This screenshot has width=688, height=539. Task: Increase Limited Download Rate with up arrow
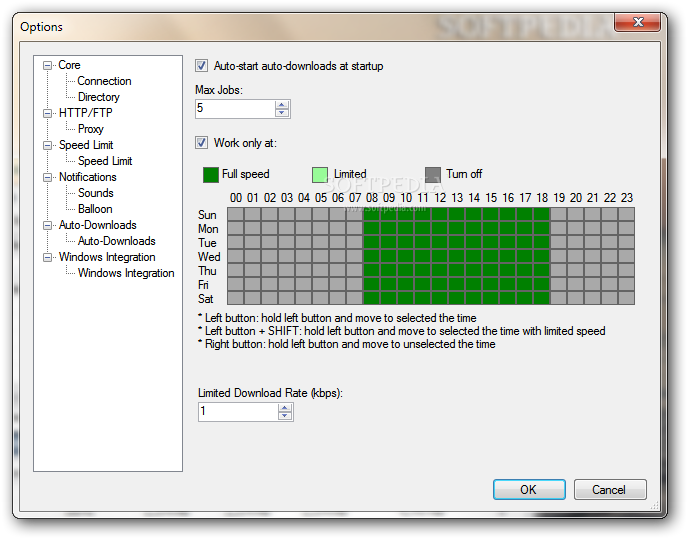[284, 408]
